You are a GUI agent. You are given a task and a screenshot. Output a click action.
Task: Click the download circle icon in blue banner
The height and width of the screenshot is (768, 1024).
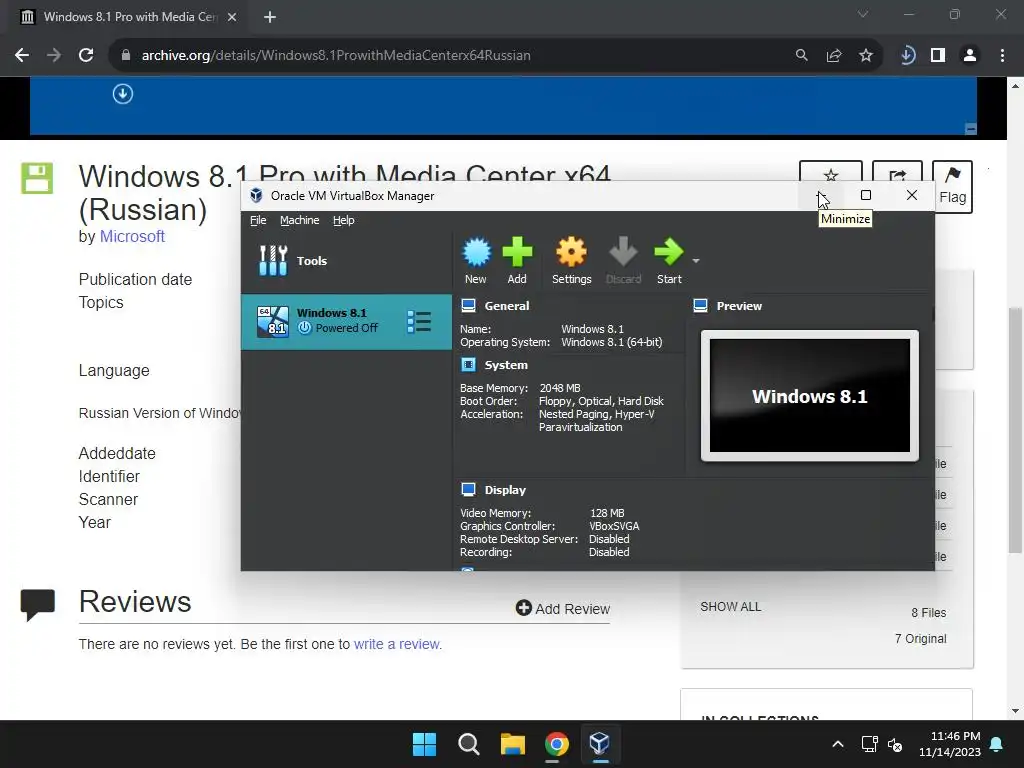(123, 94)
